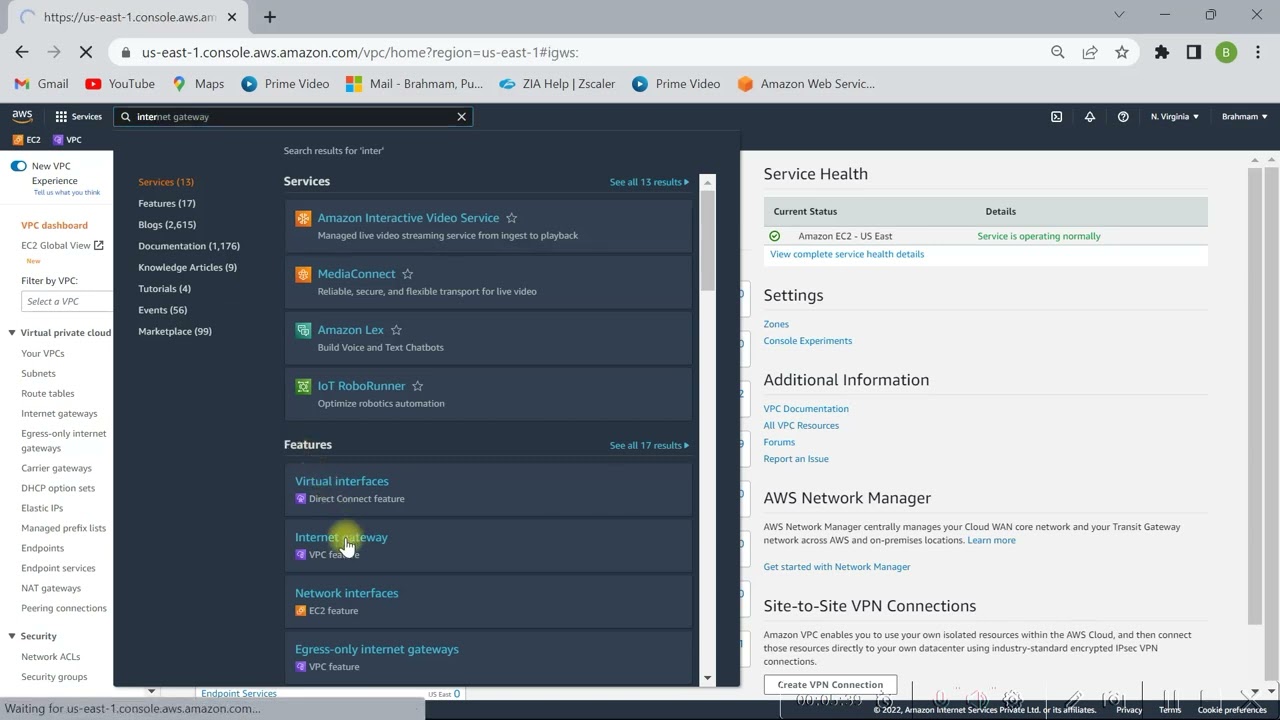Click Amazon Interactive Video Service icon
The height and width of the screenshot is (720, 1280).
303,218
